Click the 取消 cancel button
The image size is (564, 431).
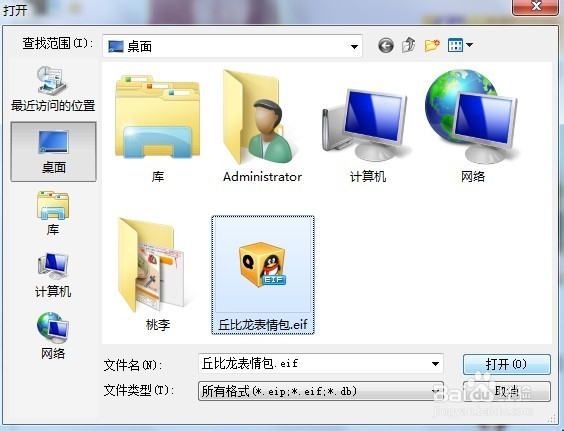pos(506,391)
